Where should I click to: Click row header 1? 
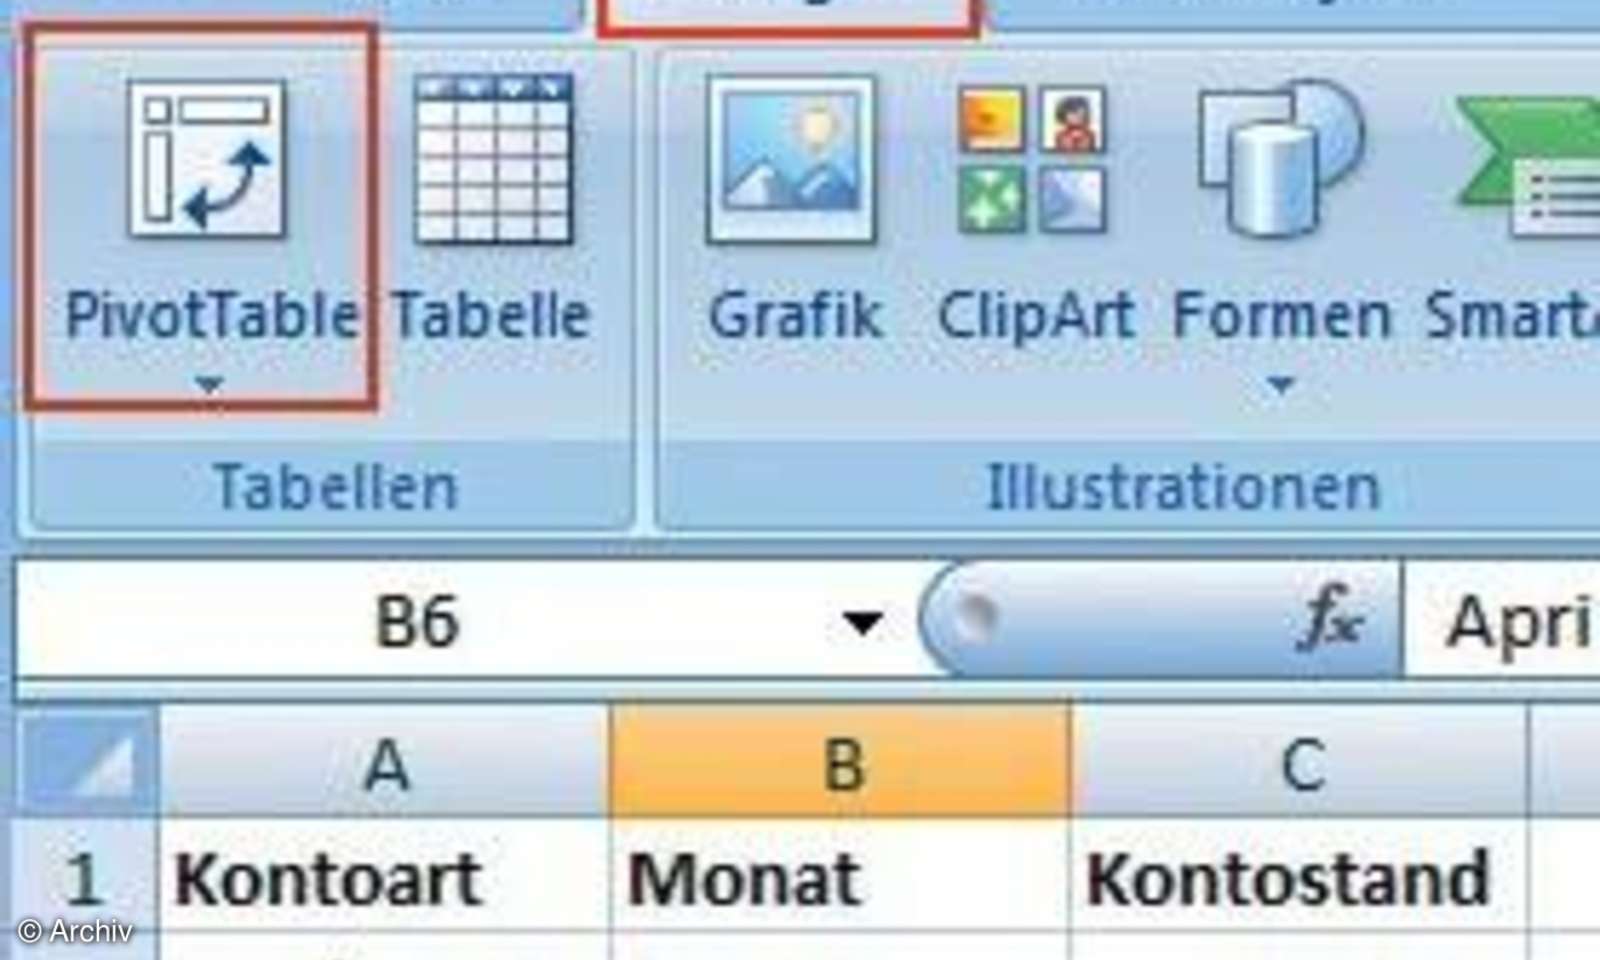[85, 878]
